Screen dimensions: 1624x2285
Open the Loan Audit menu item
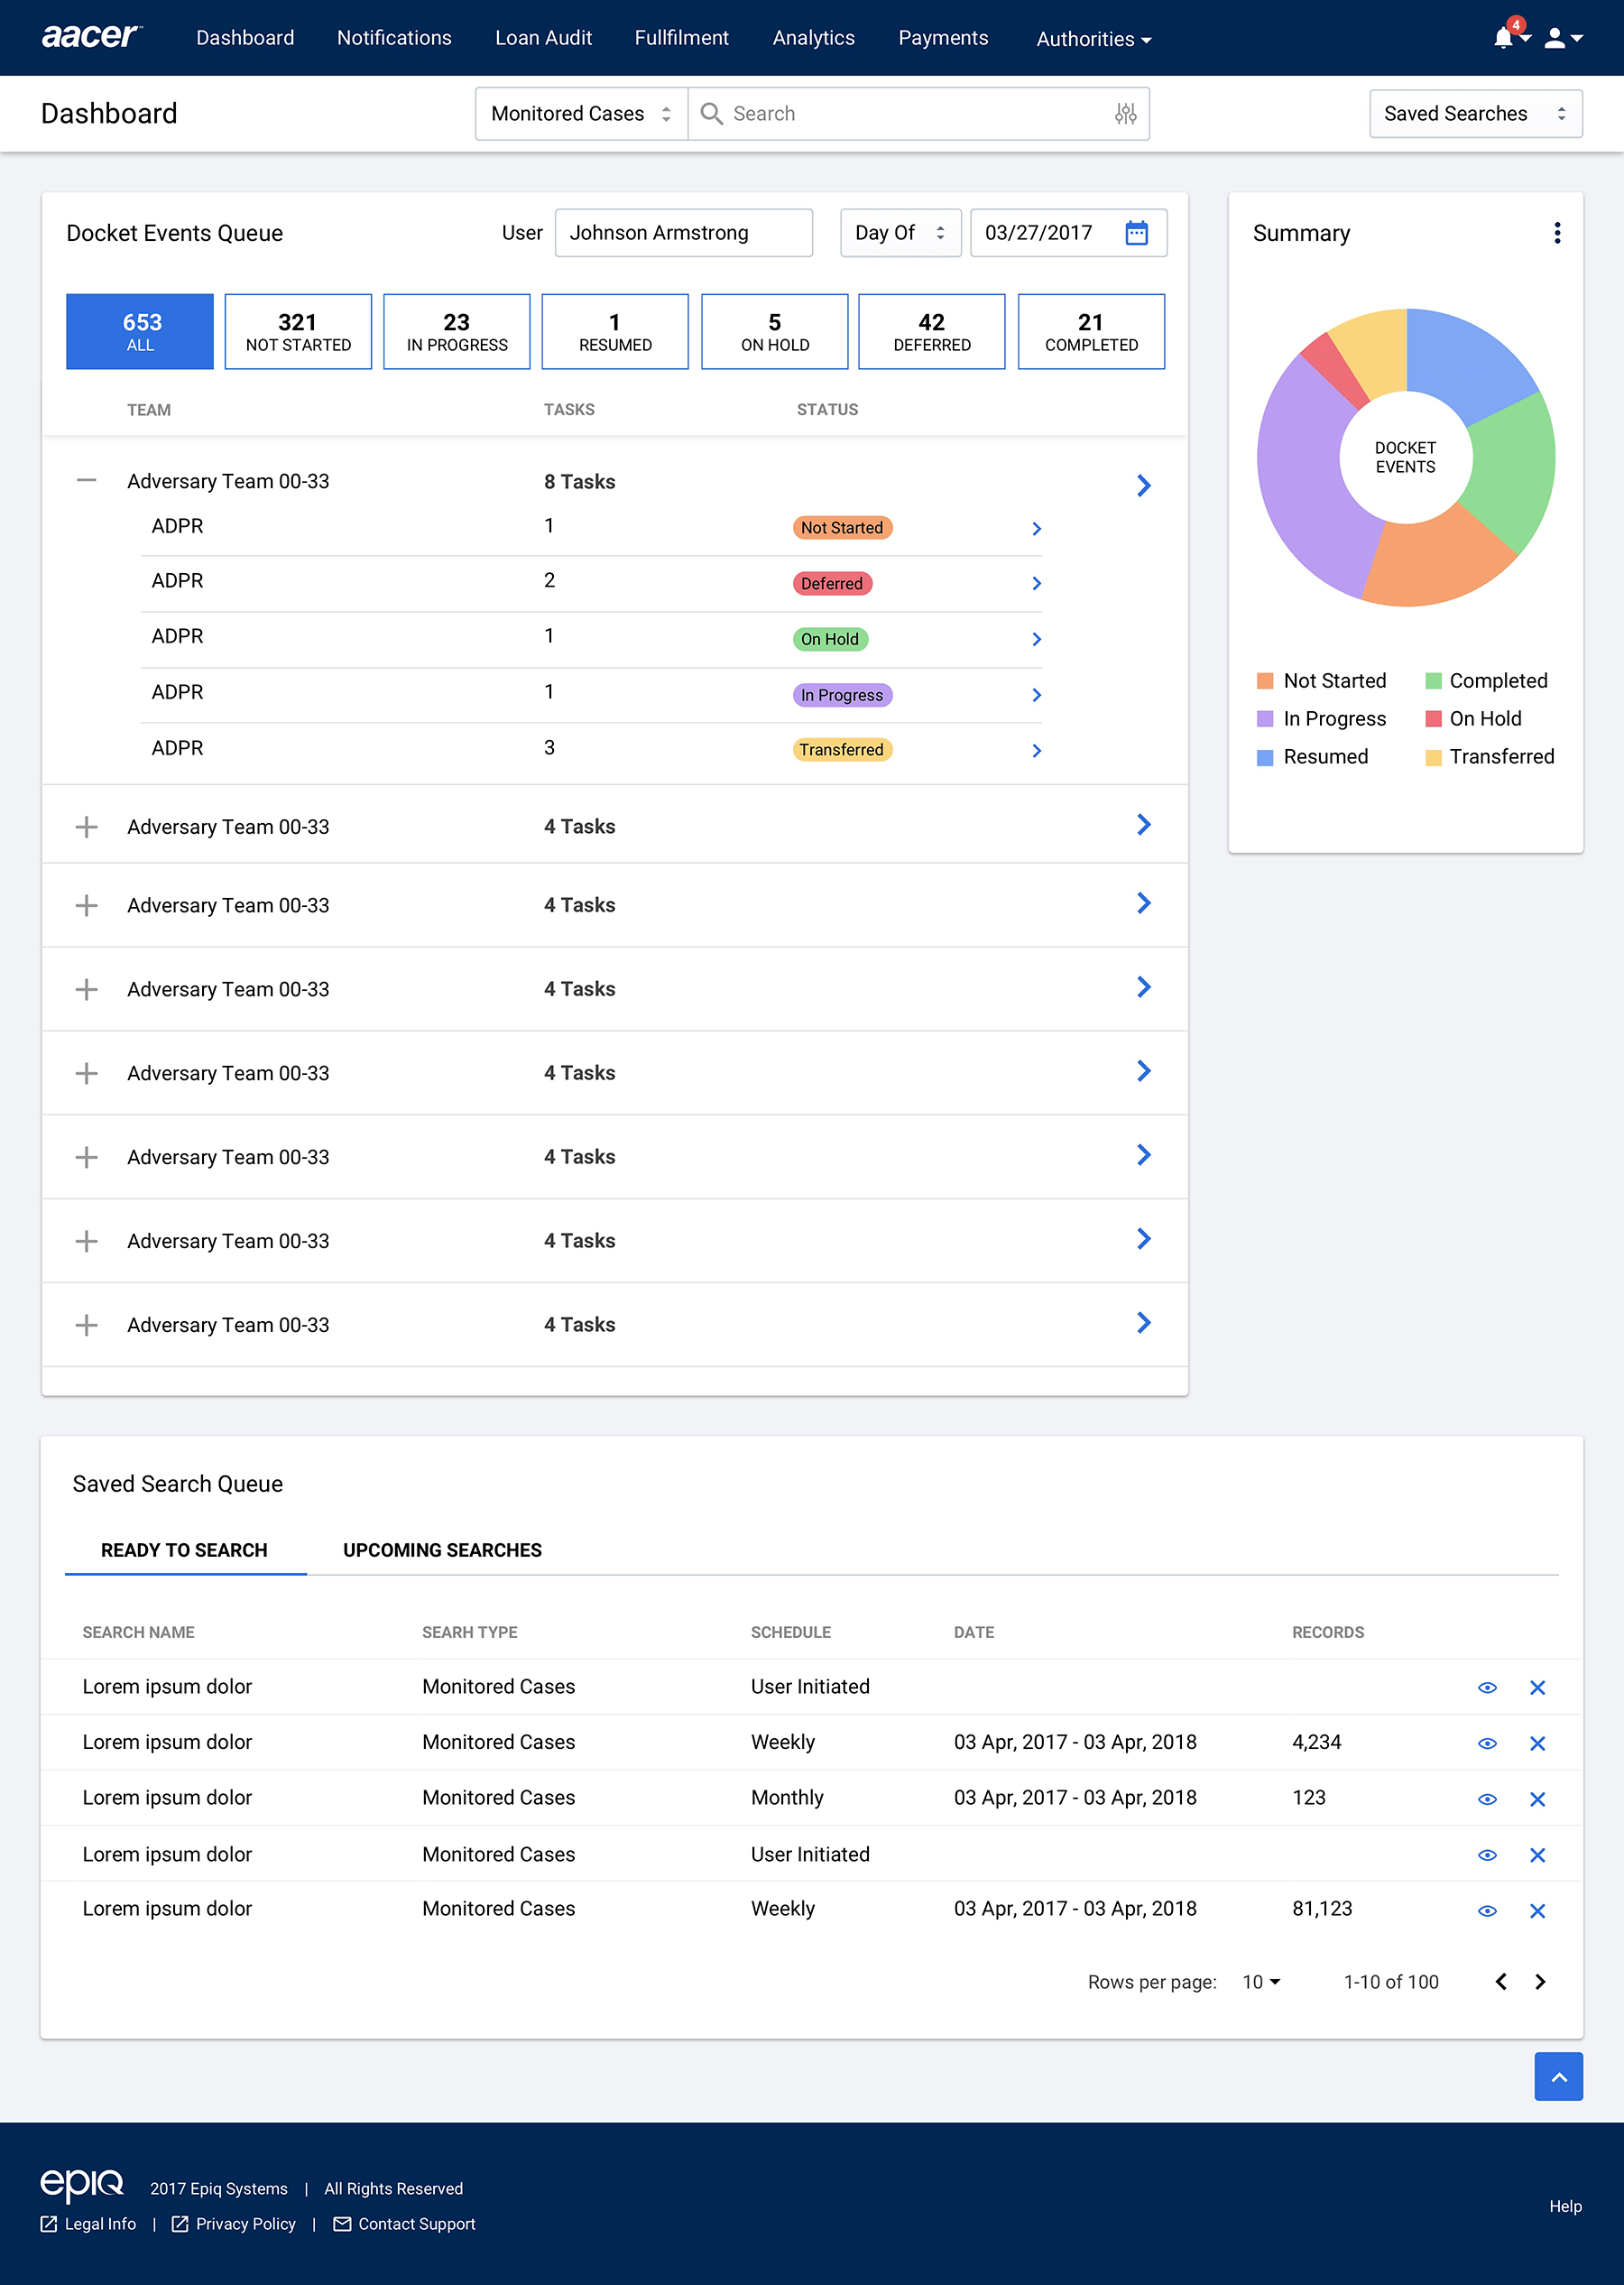[x=543, y=38]
